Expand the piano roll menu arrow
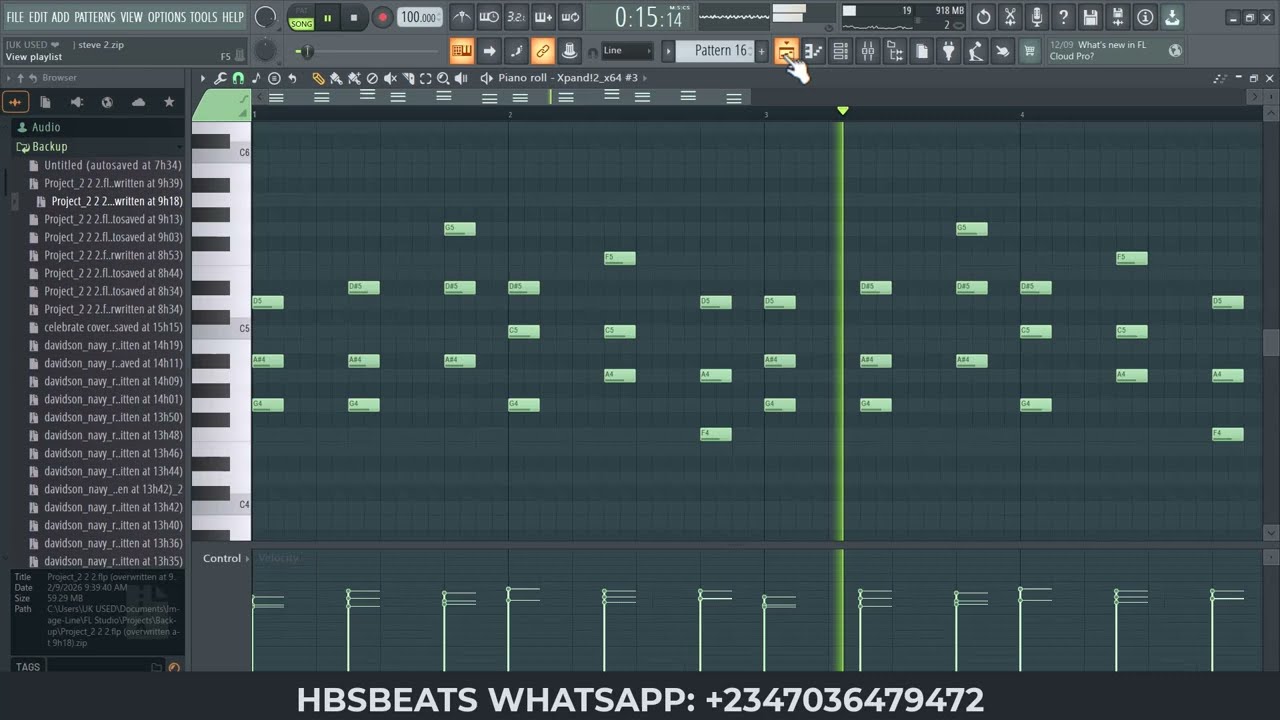1280x720 pixels. [202, 78]
